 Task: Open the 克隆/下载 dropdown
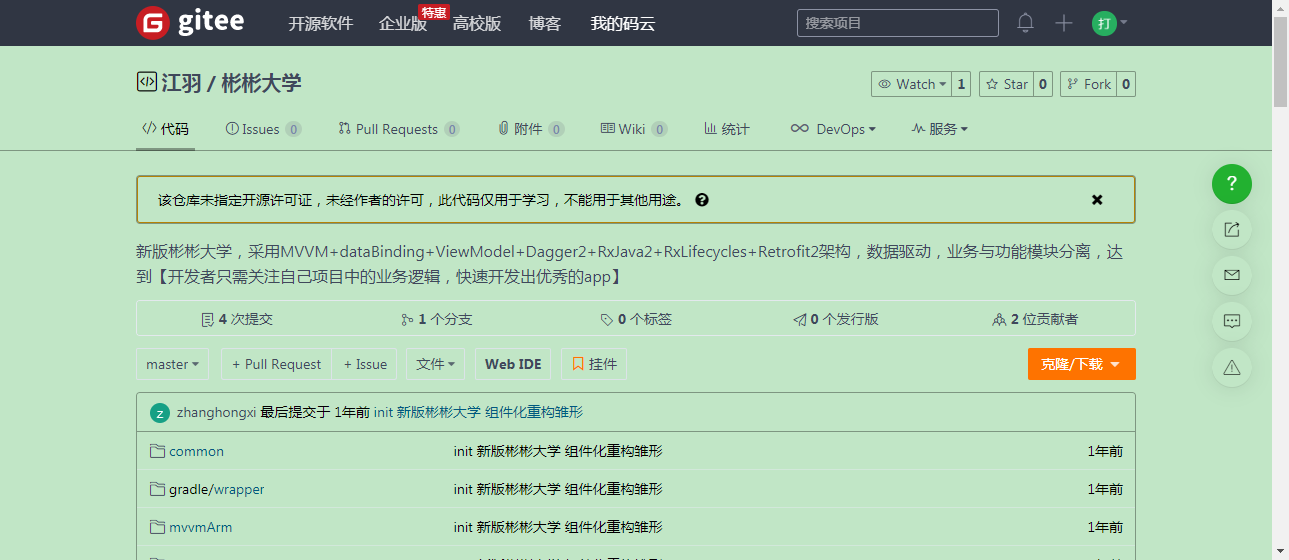pos(1081,364)
